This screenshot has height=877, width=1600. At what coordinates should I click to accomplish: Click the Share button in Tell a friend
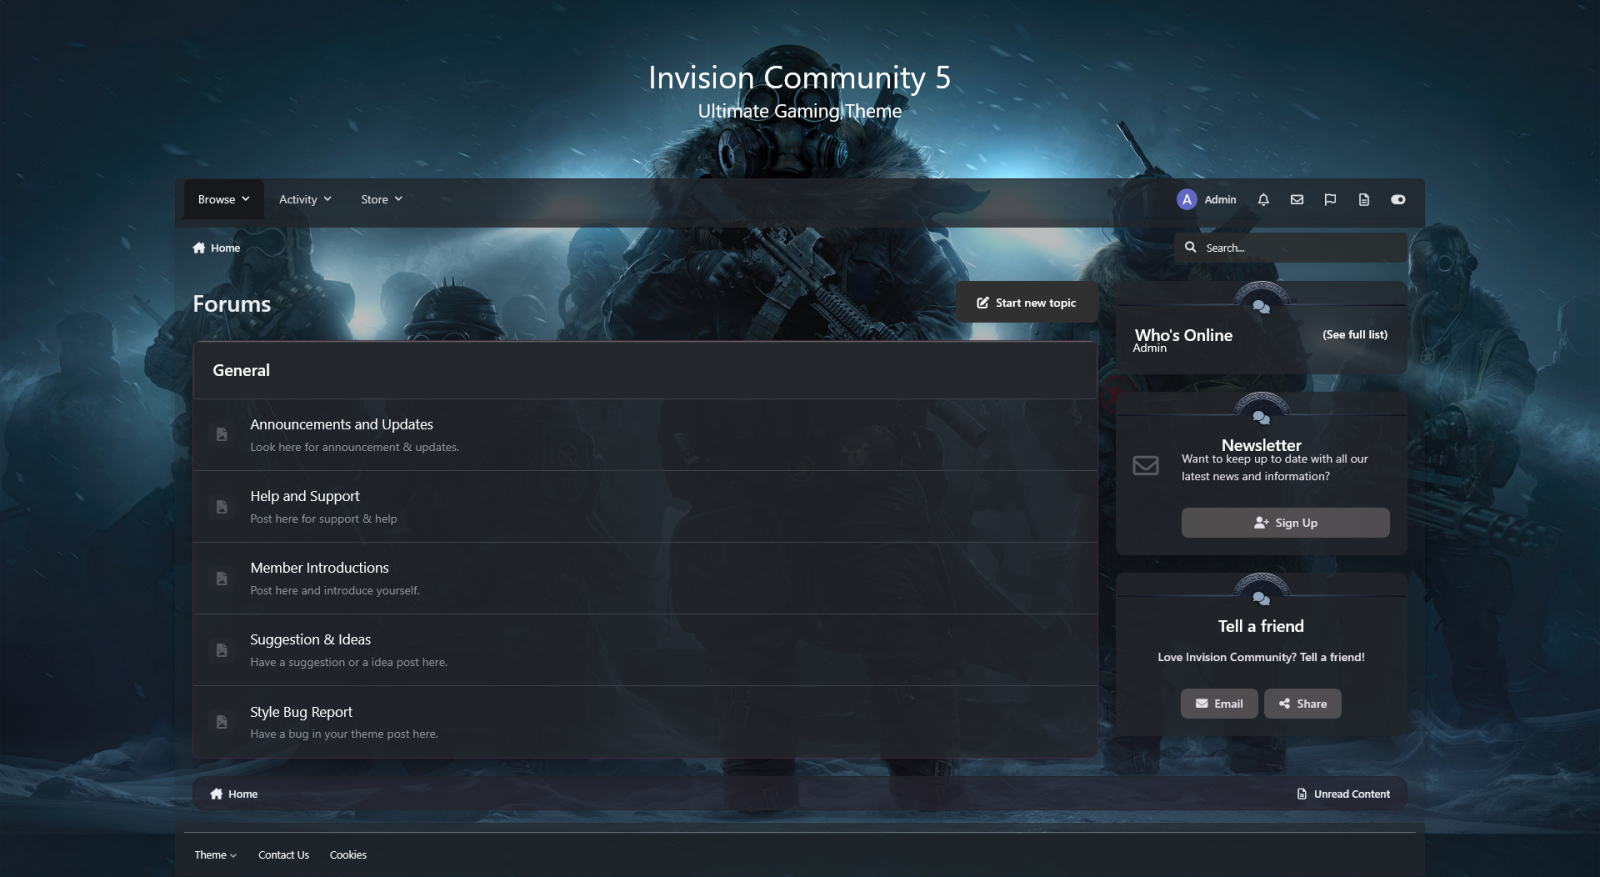(1302, 704)
